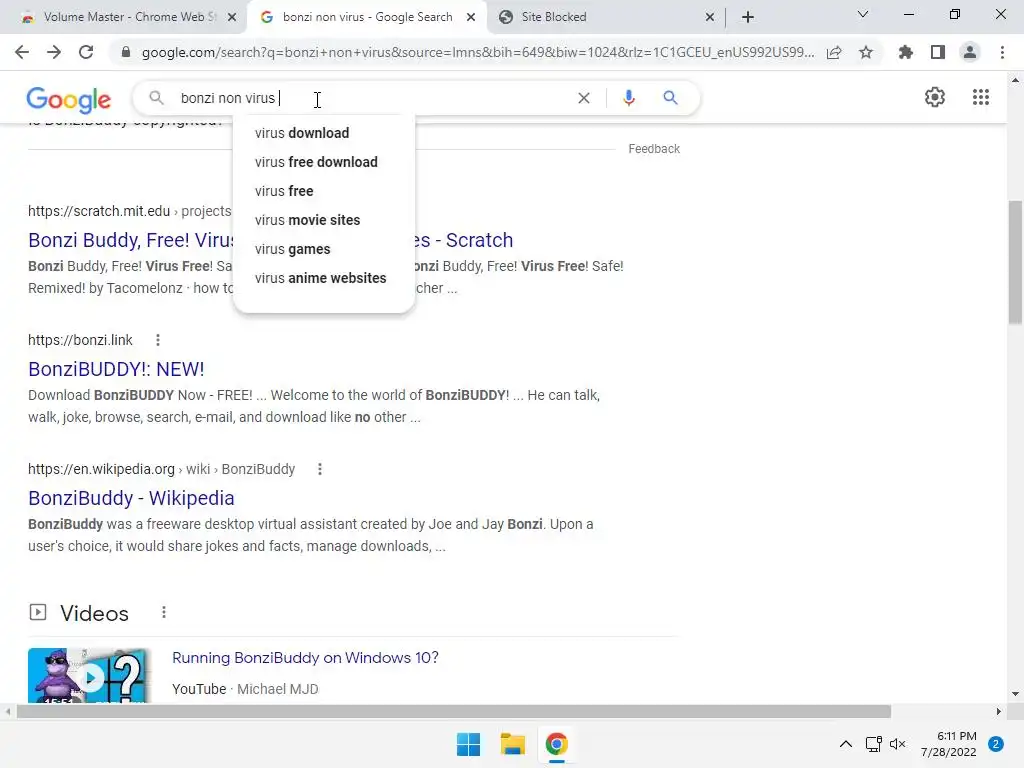Reload the current page
Viewport: 1024px width, 768px height.
click(86, 52)
